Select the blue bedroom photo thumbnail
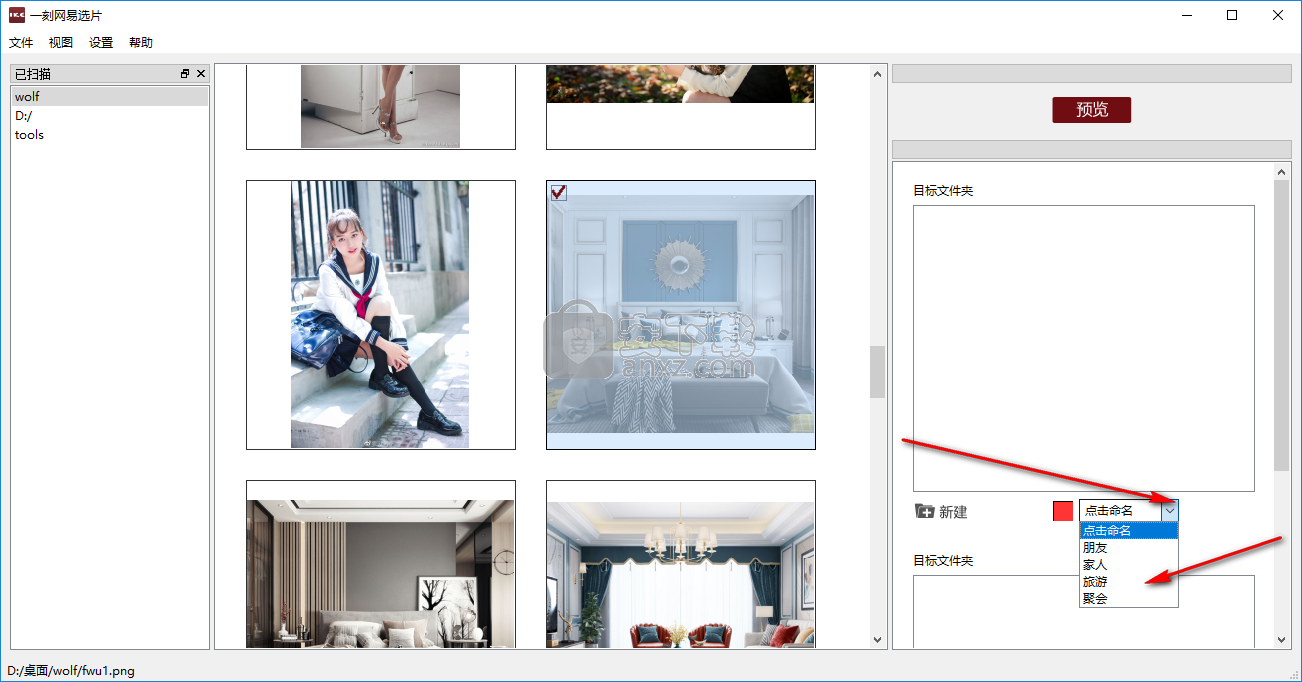Viewport: 1302px width, 682px height. tap(681, 315)
